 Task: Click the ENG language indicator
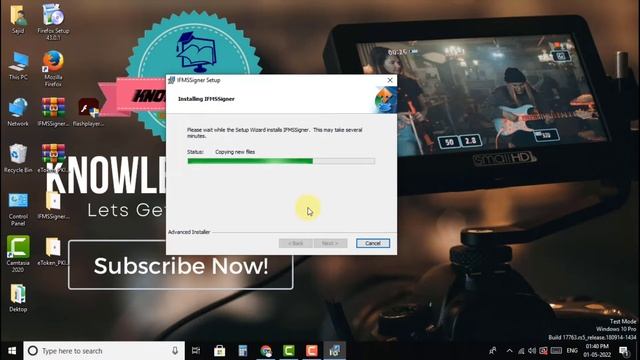pyautogui.click(x=572, y=350)
